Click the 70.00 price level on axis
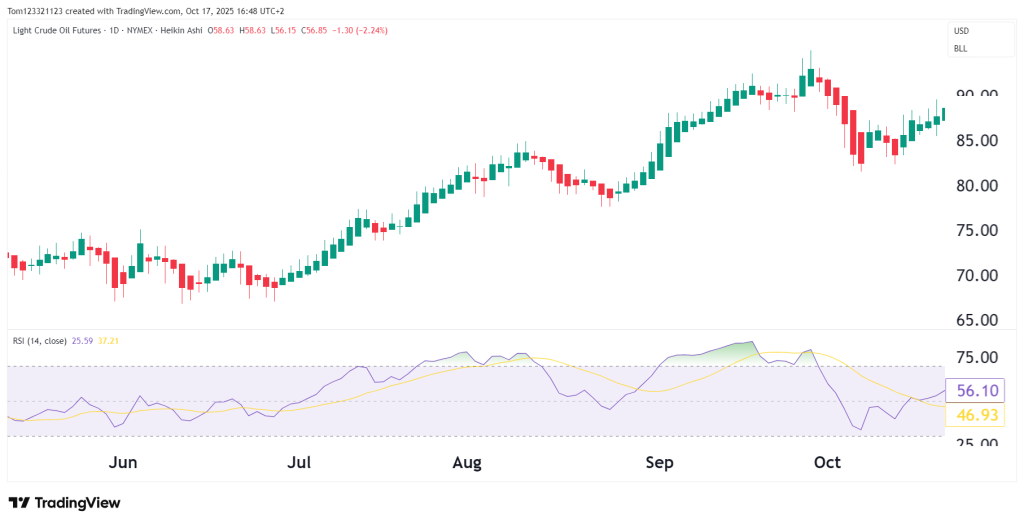Screen dimensions: 1024x524 (977, 276)
